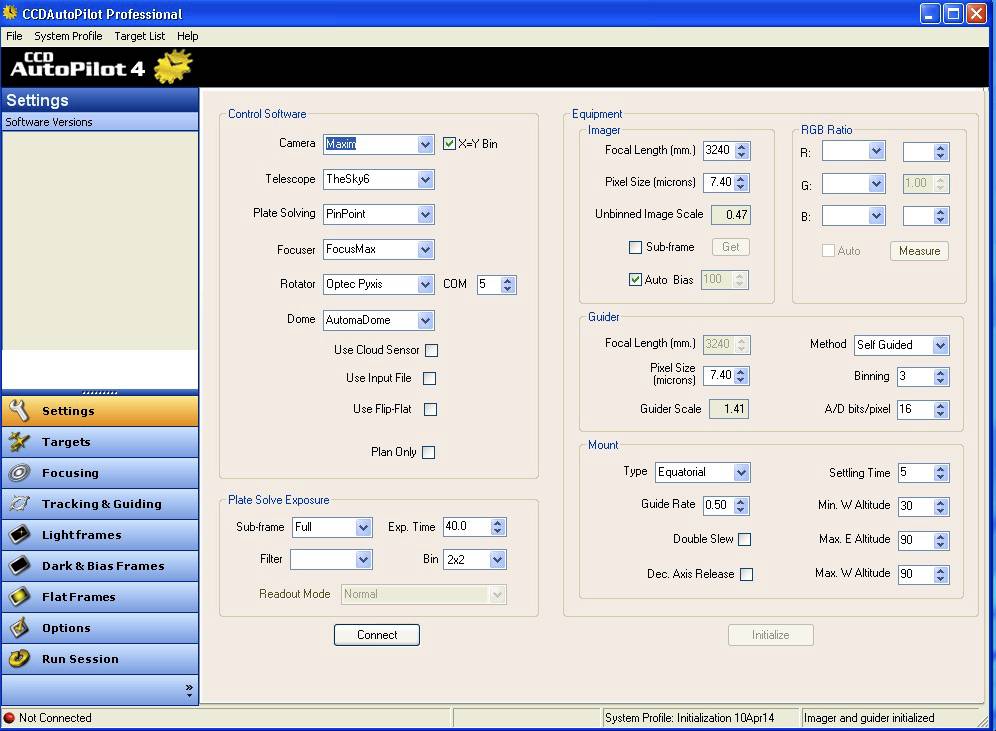This screenshot has height=731, width=996.
Task: Open the System Profile menu
Action: (68, 36)
